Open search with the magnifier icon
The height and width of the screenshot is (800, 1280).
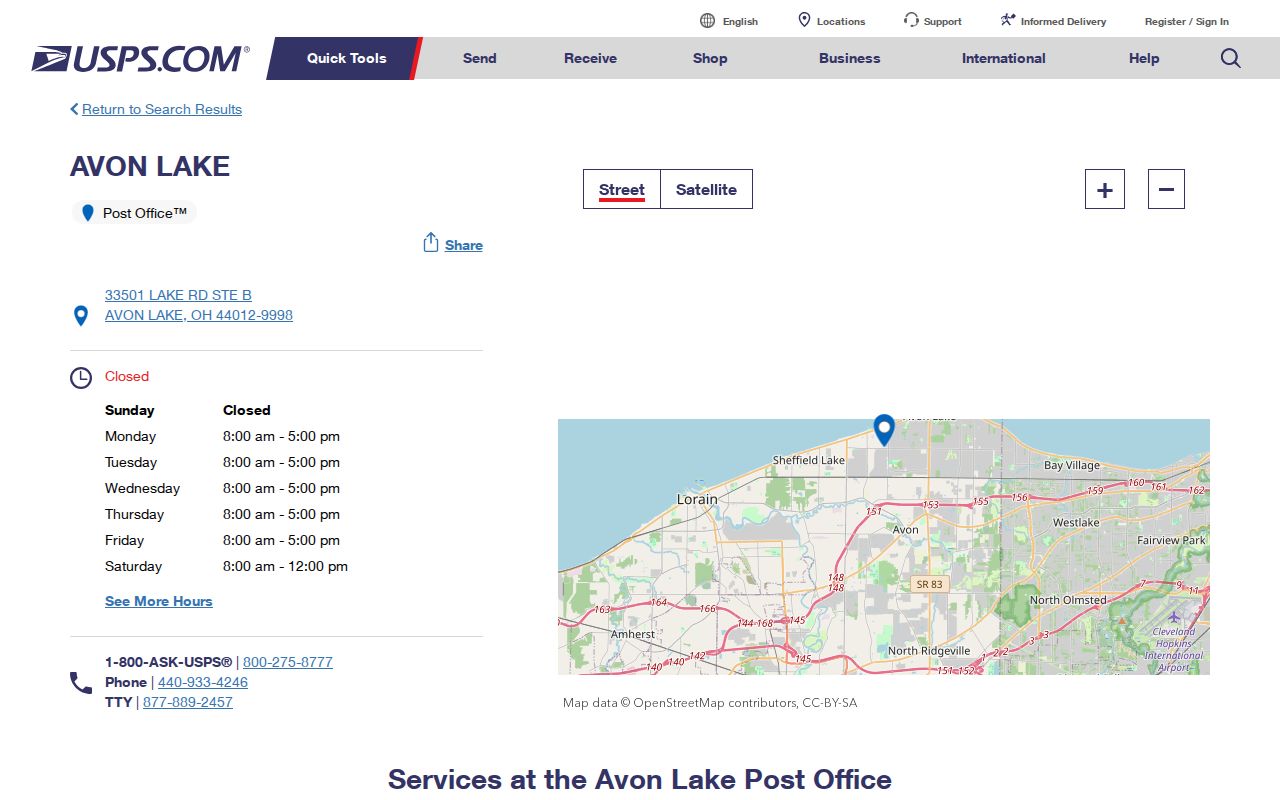coord(1231,58)
